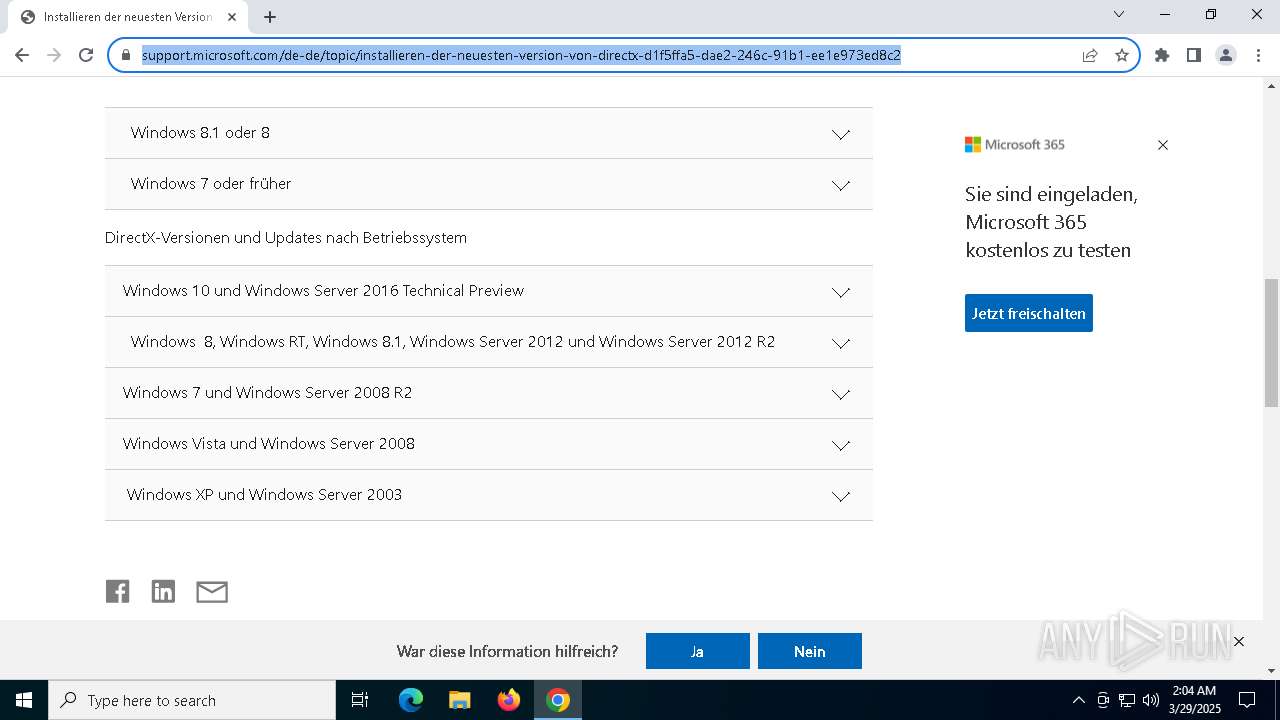Click the taskbar search box

pos(192,700)
